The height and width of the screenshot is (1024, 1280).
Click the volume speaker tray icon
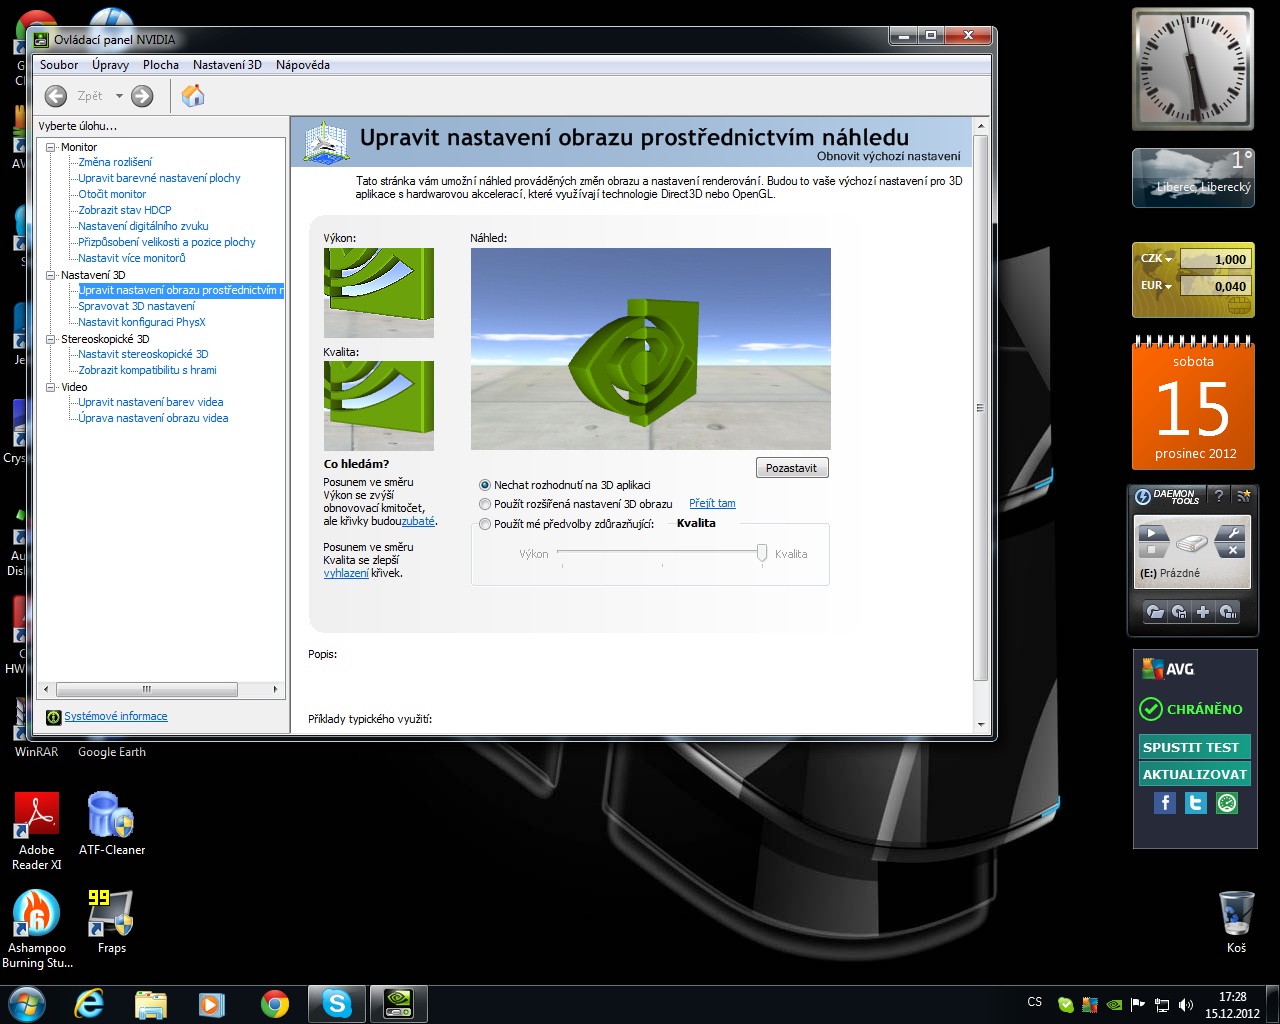pos(1186,1005)
